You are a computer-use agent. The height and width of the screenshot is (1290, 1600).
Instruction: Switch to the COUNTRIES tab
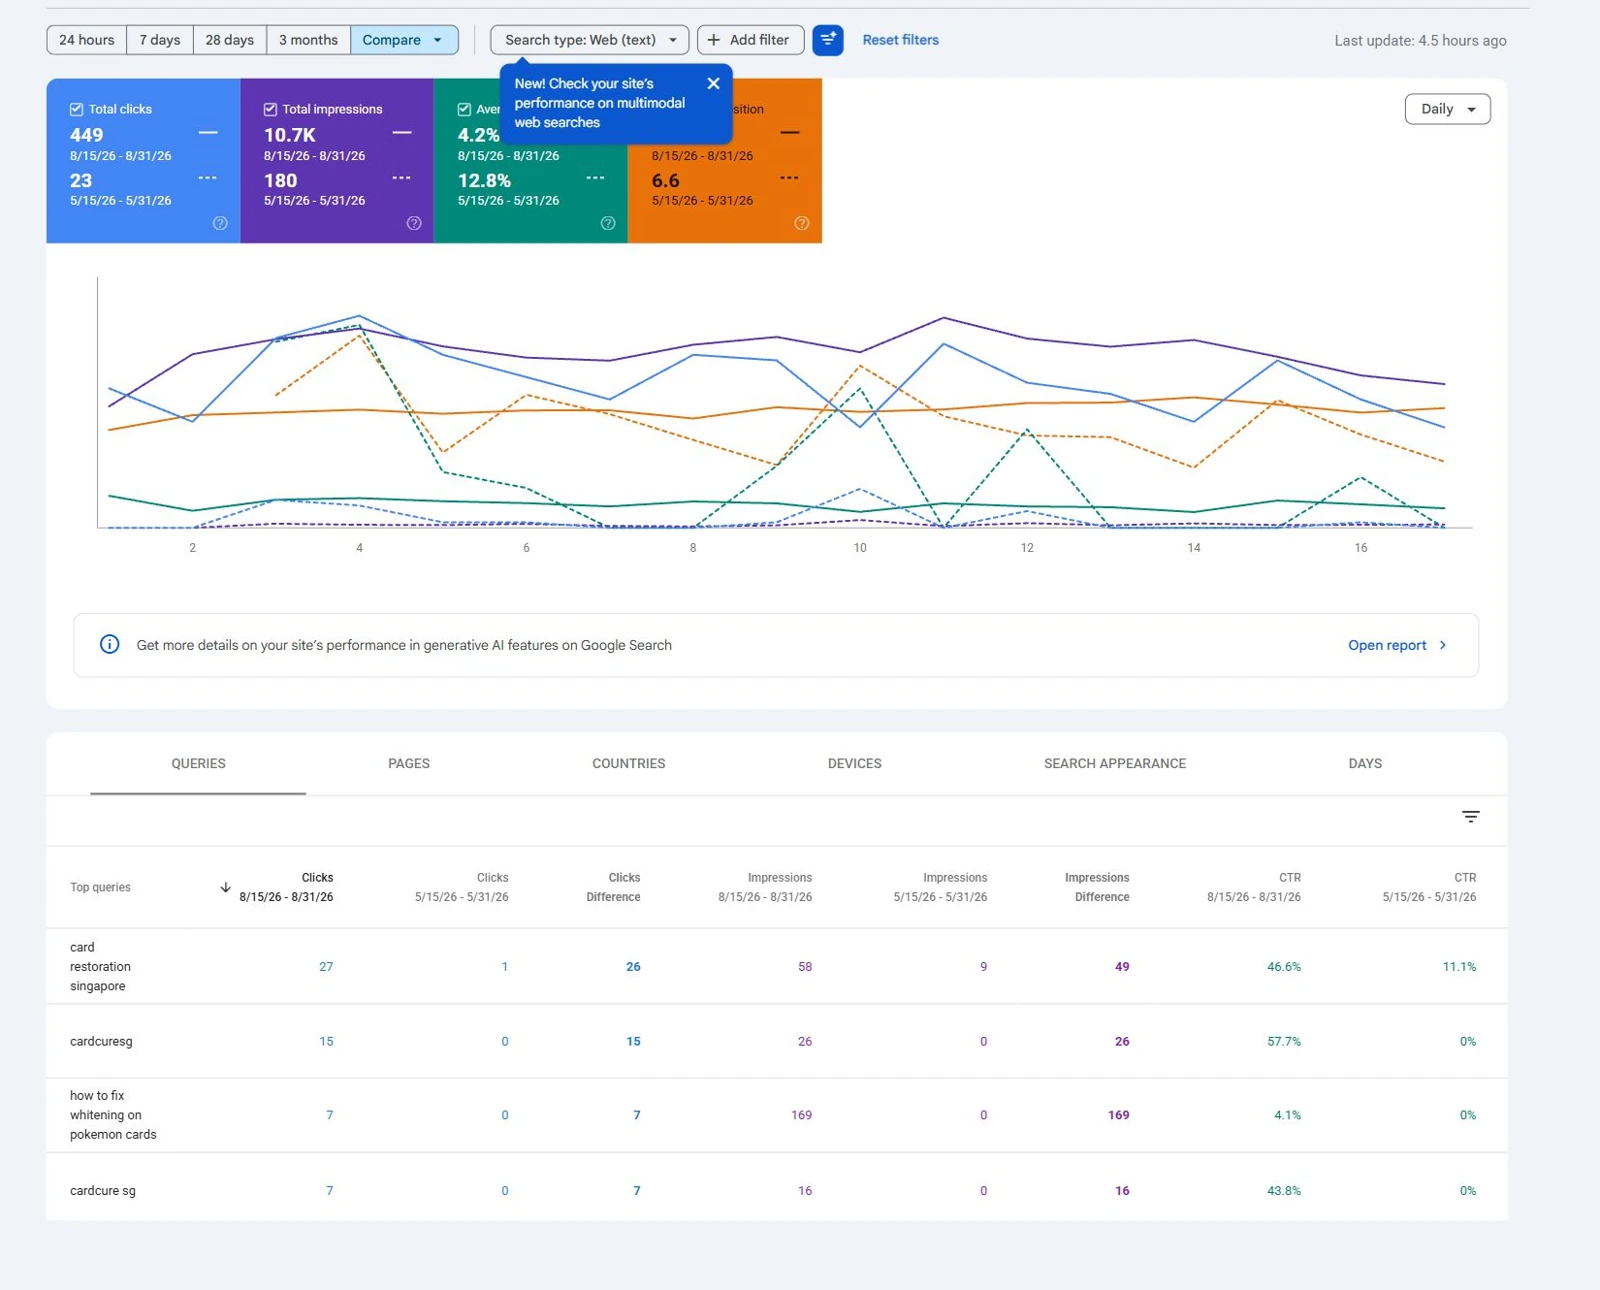[628, 763]
